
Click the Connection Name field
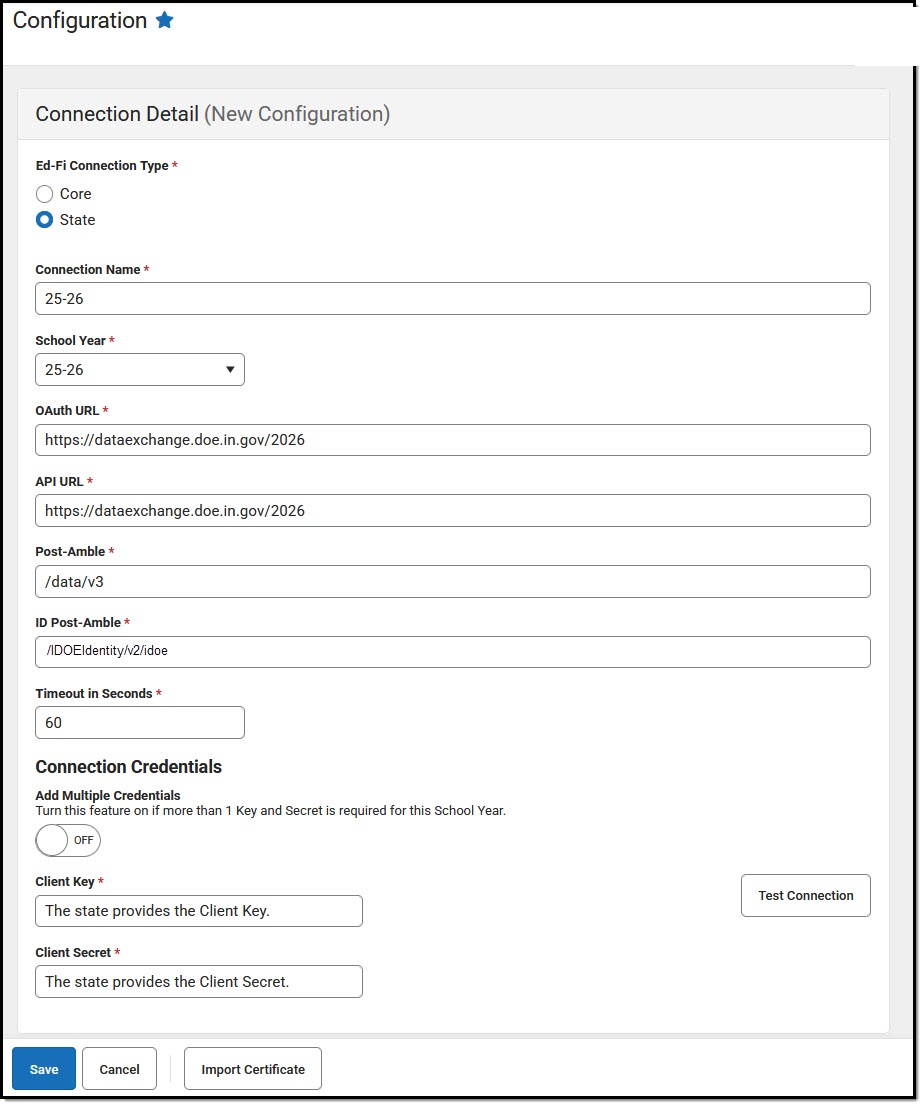point(452,299)
